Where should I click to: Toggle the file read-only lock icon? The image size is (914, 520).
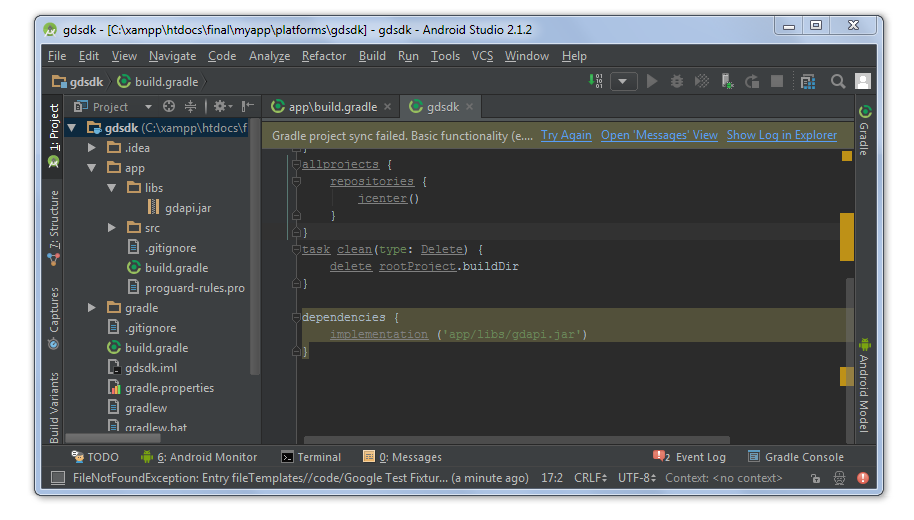point(817,478)
